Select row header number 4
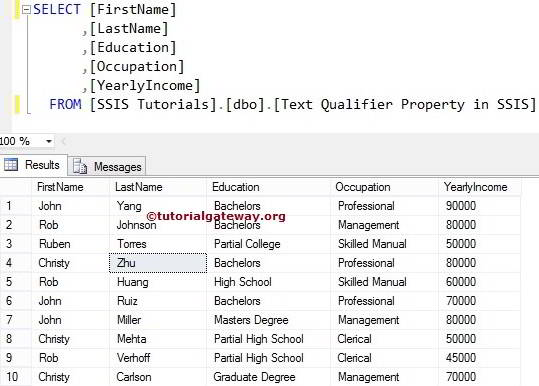 pos(15,263)
